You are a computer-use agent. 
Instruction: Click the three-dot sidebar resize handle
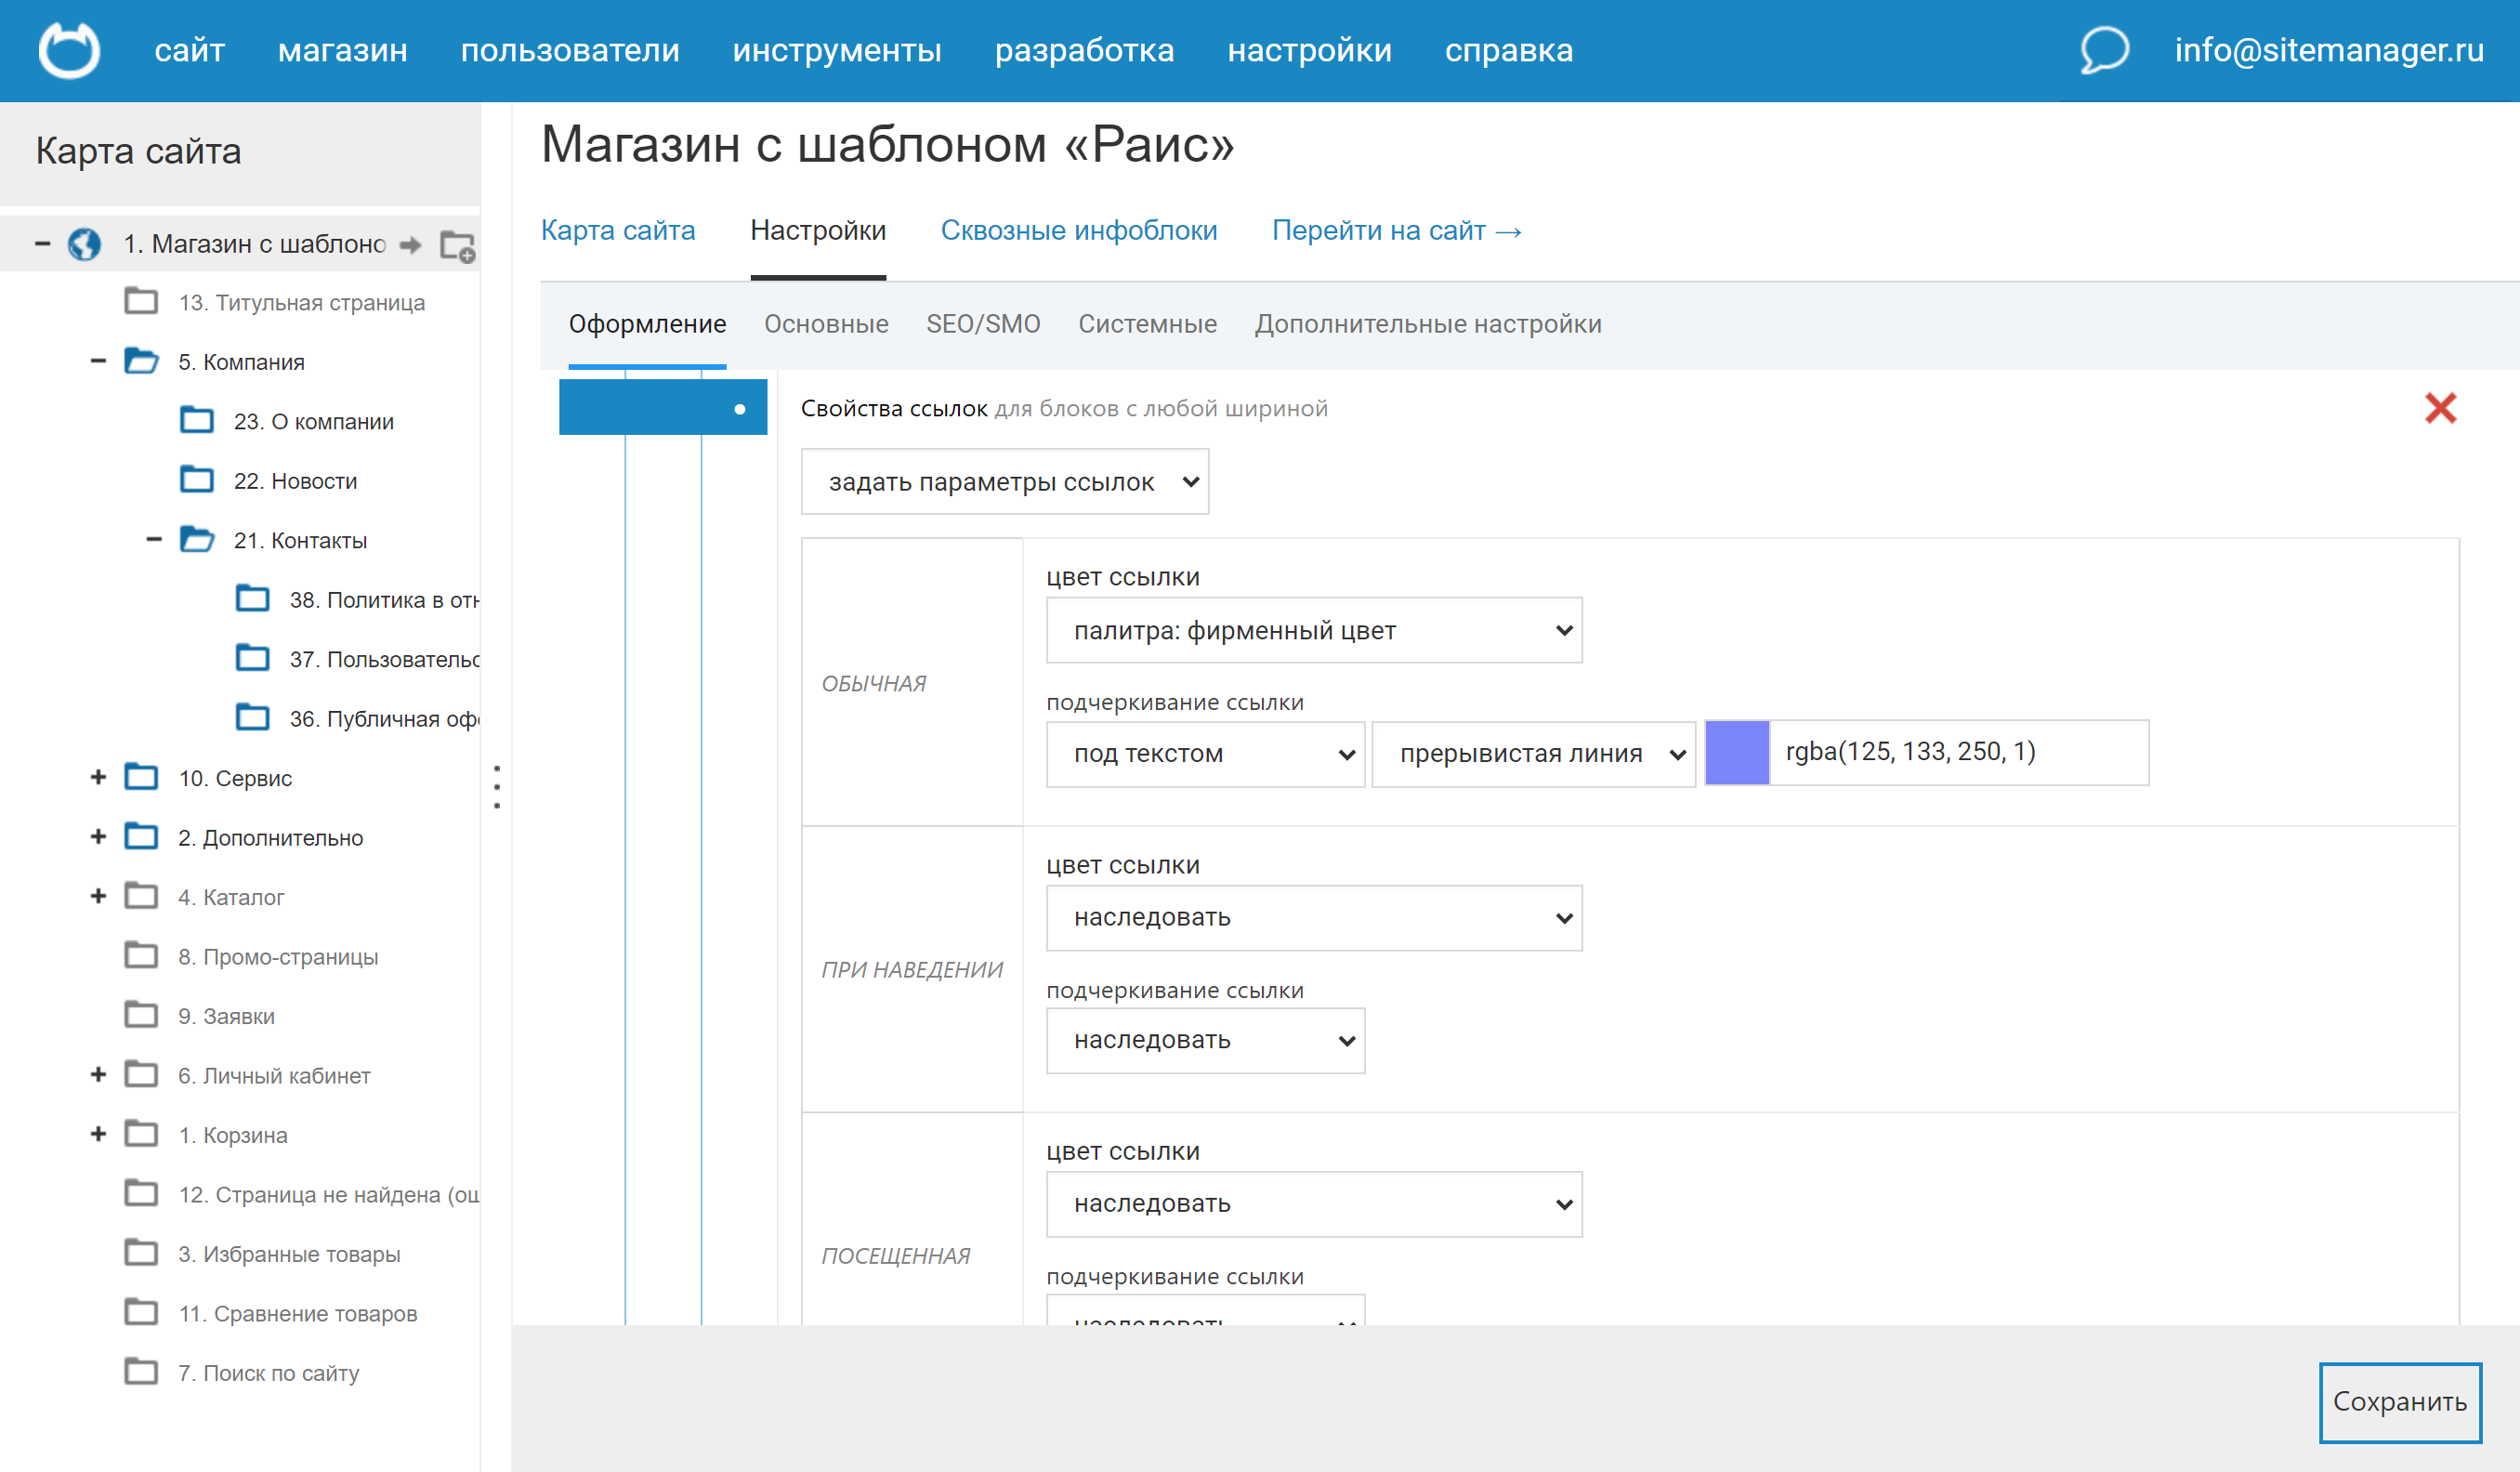click(x=497, y=787)
